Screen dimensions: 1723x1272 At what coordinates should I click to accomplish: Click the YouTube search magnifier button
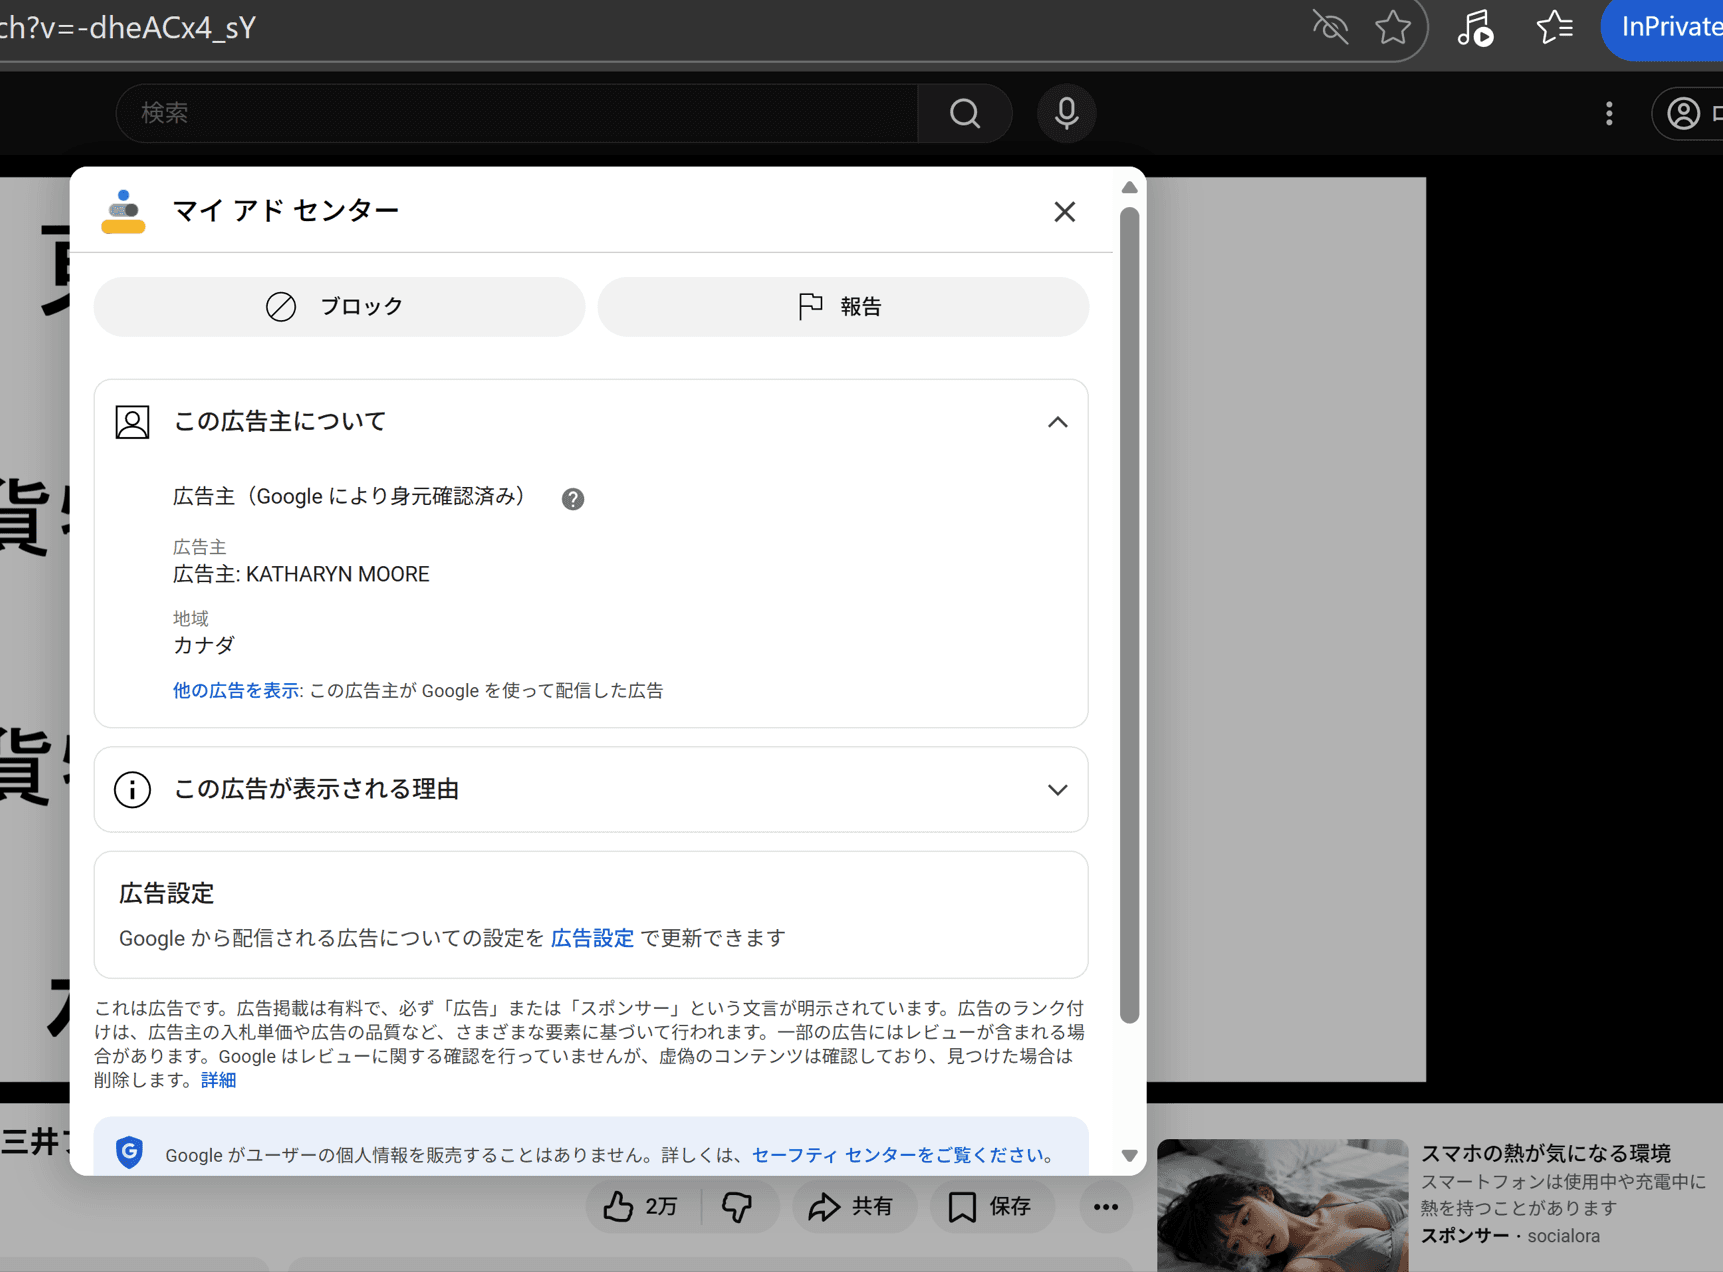point(965,113)
